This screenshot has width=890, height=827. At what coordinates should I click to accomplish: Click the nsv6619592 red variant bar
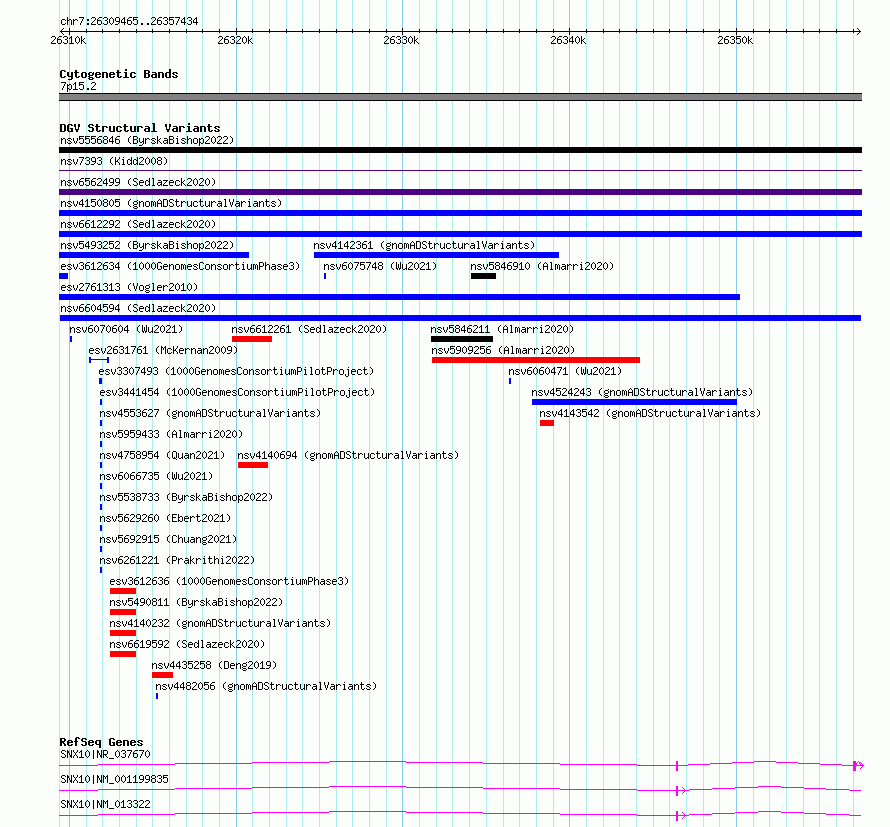[123, 654]
